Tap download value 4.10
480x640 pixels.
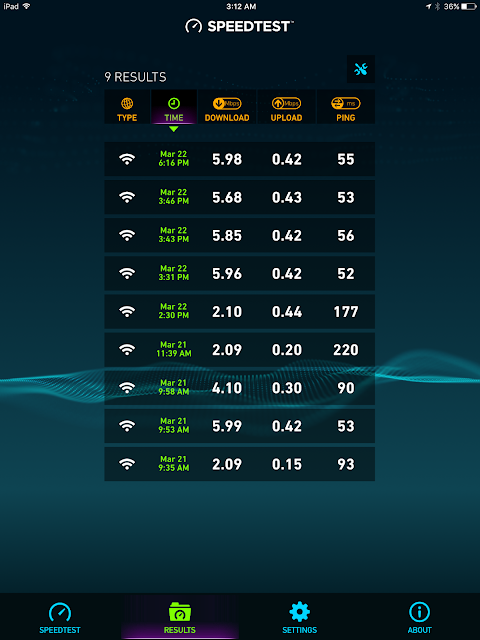(227, 388)
